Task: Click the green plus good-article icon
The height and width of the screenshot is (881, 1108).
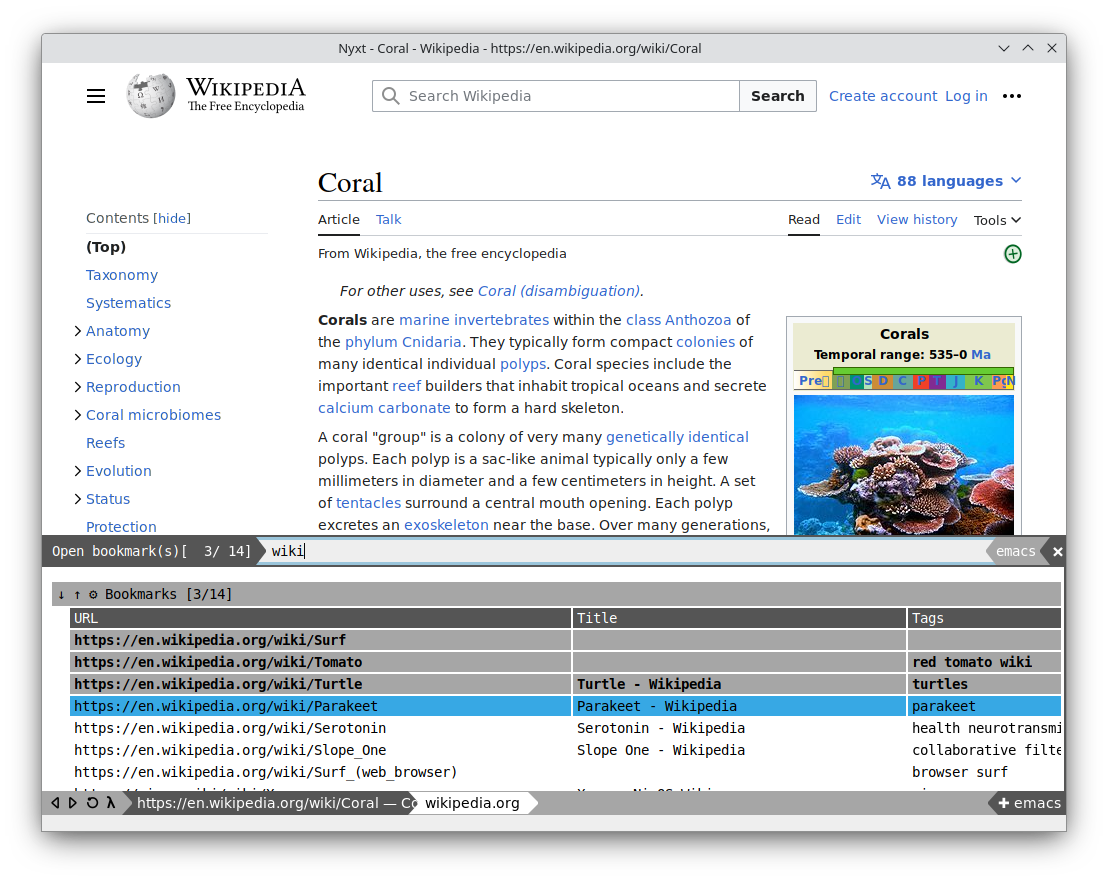Action: pos(1012,254)
